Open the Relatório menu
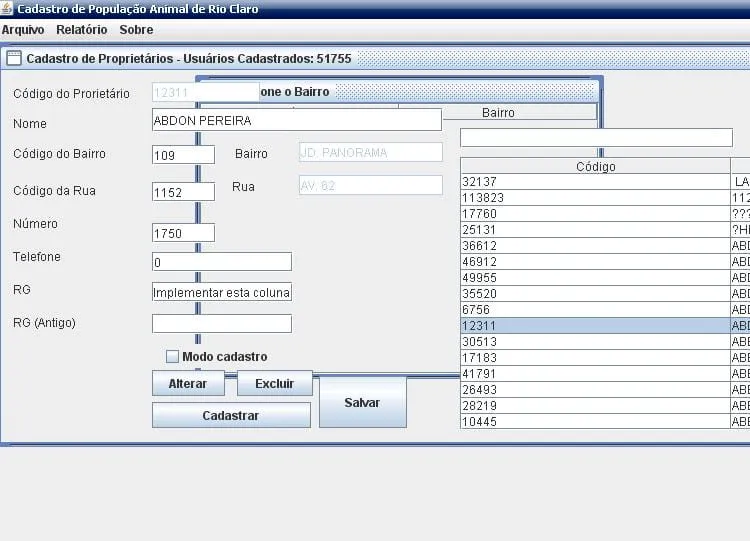Screen dimensions: 750x541 pos(82,30)
